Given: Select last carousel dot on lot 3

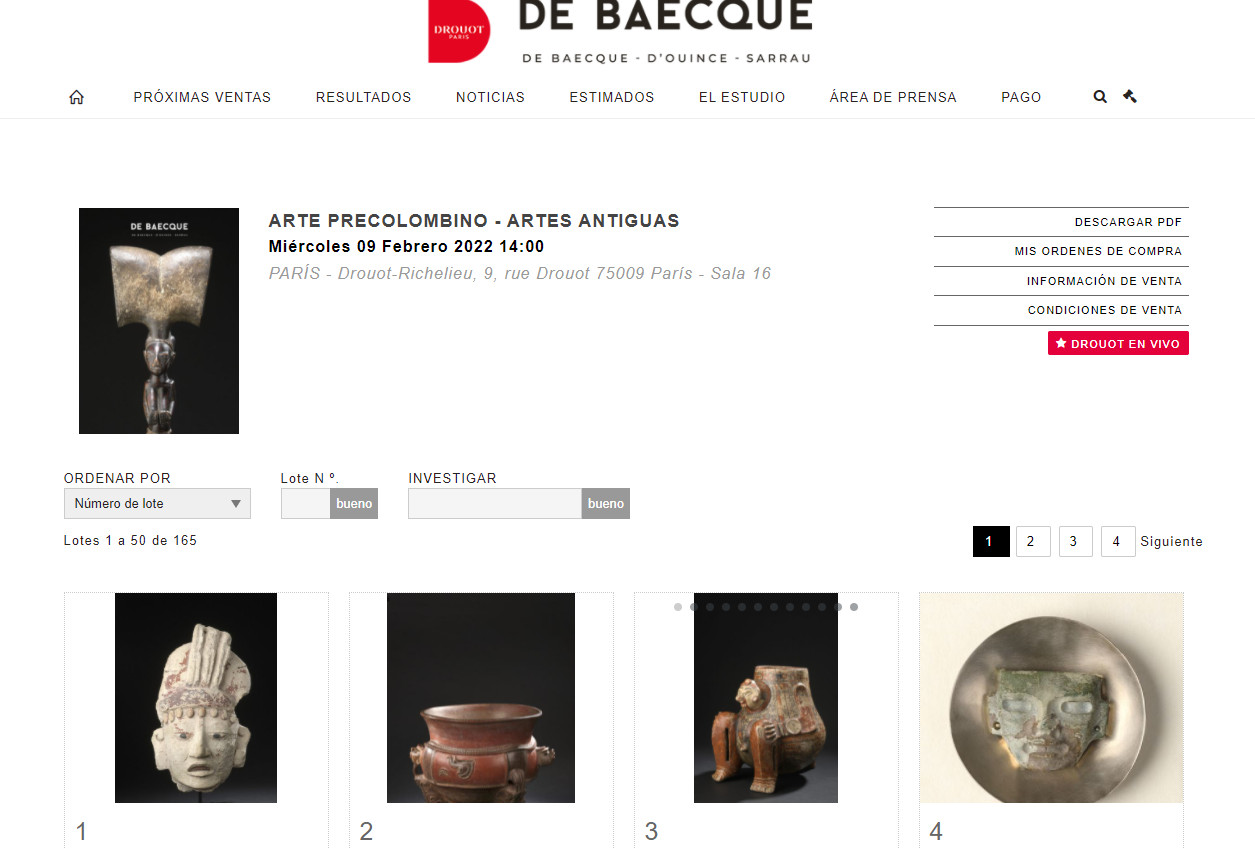Looking at the screenshot, I should 854,607.
